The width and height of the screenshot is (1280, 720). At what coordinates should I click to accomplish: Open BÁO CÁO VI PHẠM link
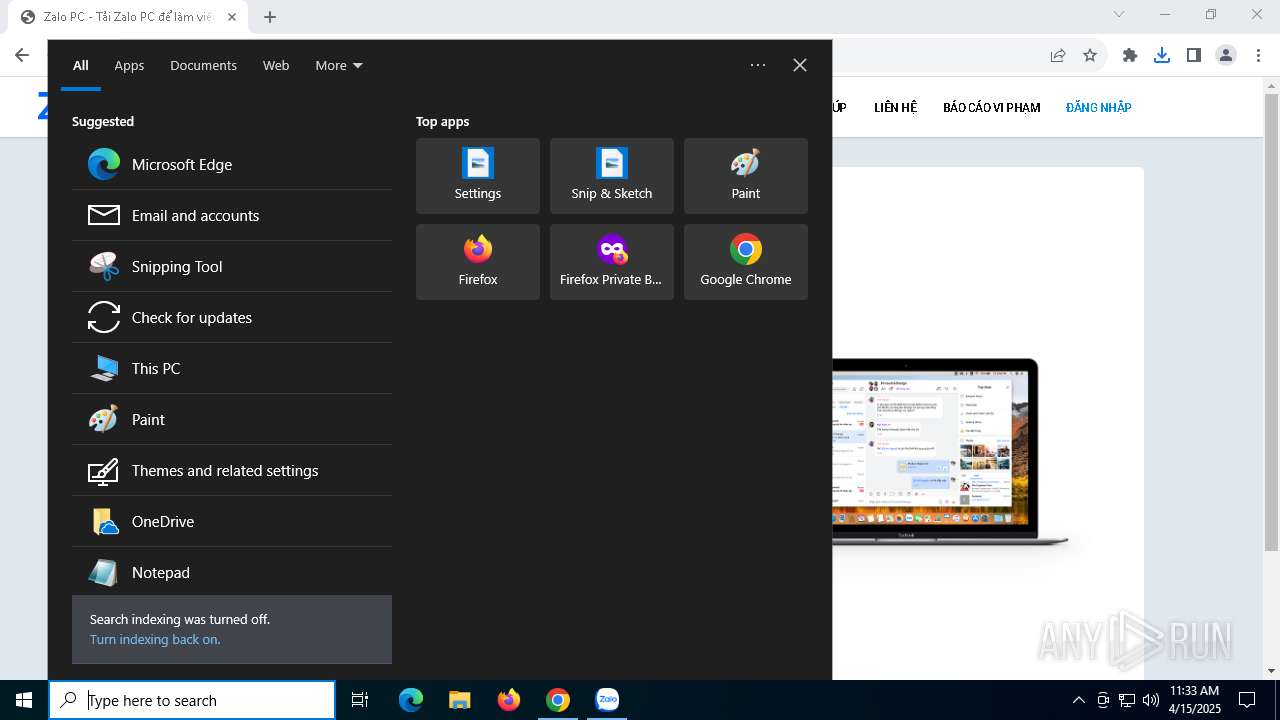coord(992,107)
